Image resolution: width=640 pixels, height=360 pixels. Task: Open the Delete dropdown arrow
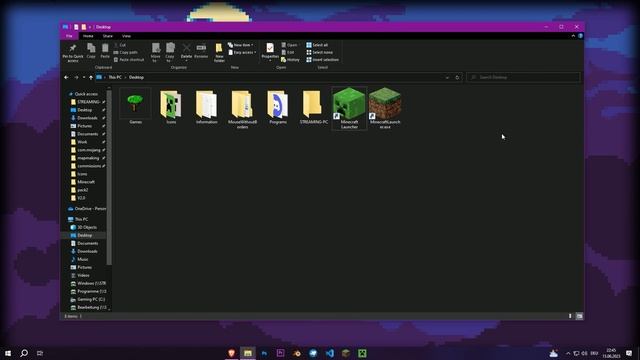186,61
